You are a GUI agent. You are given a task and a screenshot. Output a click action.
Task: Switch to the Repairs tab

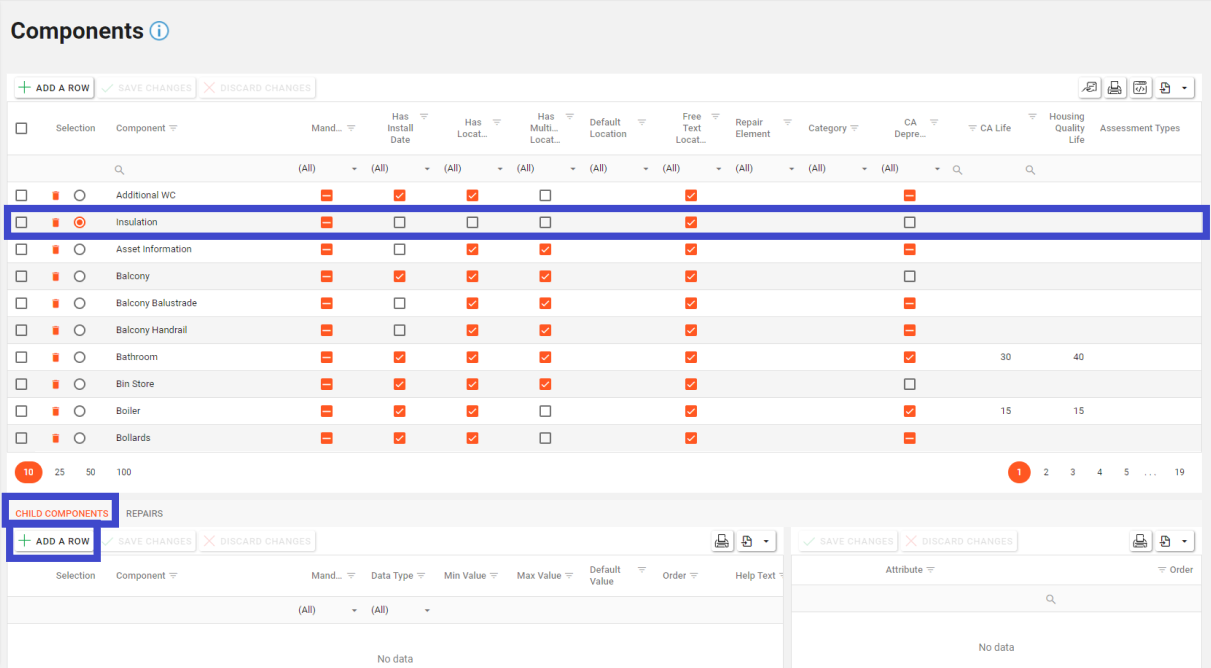tap(144, 513)
